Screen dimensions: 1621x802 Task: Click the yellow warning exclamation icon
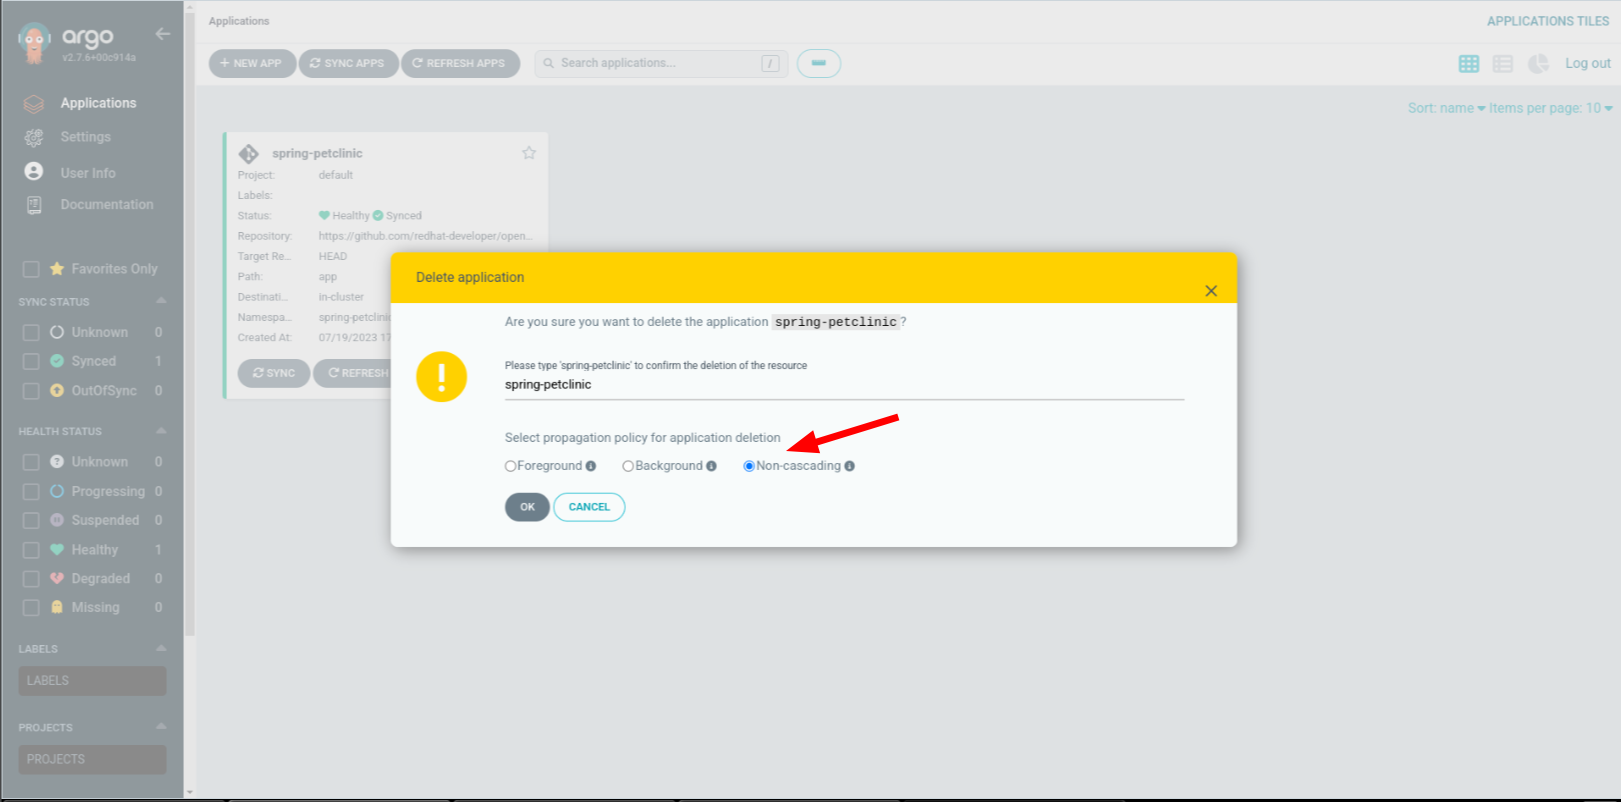442,377
